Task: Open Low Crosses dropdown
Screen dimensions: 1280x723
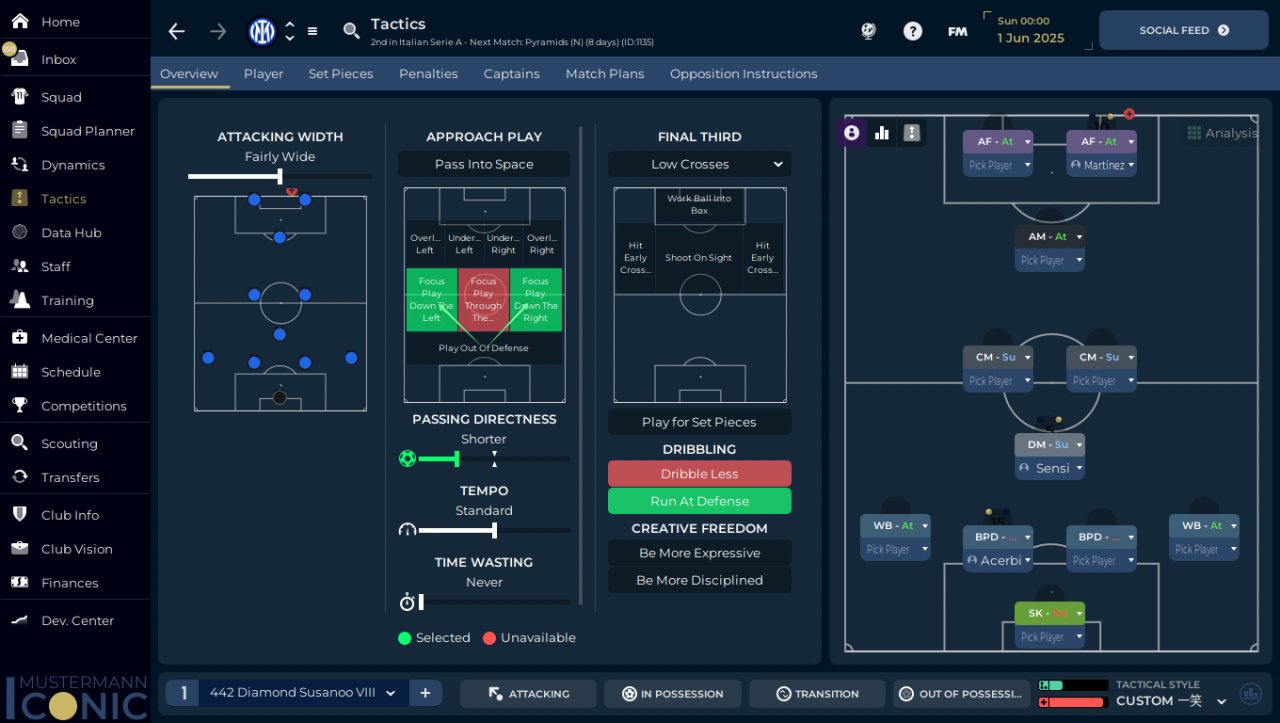Action: coord(699,164)
